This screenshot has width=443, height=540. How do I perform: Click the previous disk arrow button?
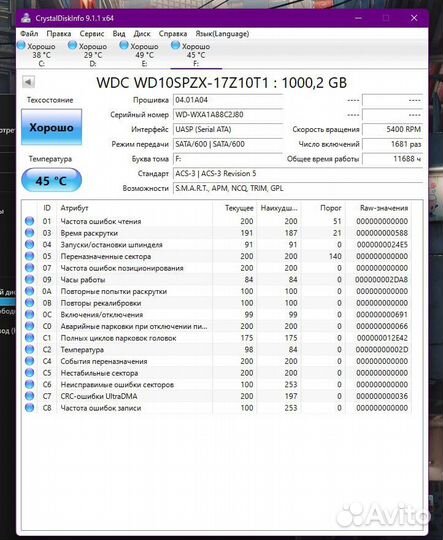coord(28,82)
